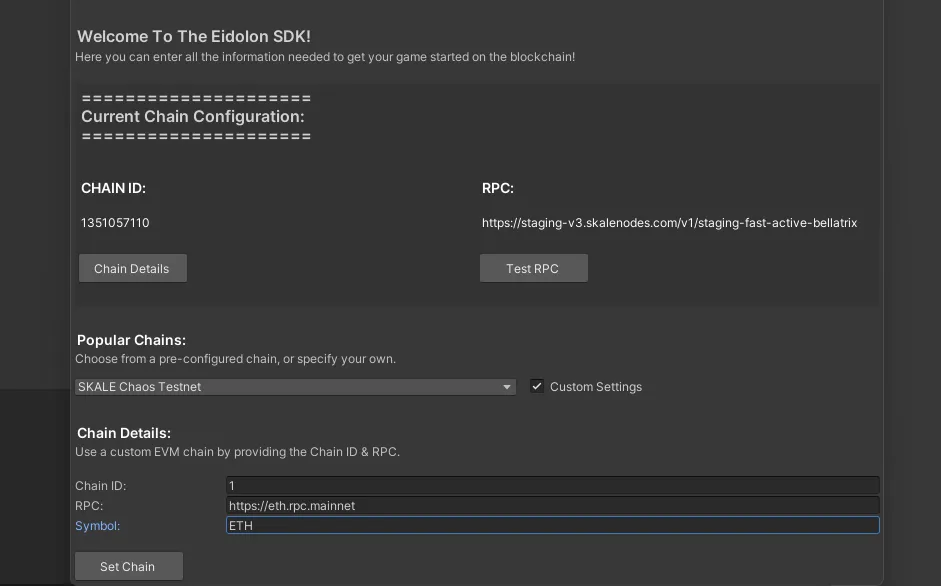Open the SKALE Chaos Testnet dropdown
941x586 pixels.
pos(290,387)
